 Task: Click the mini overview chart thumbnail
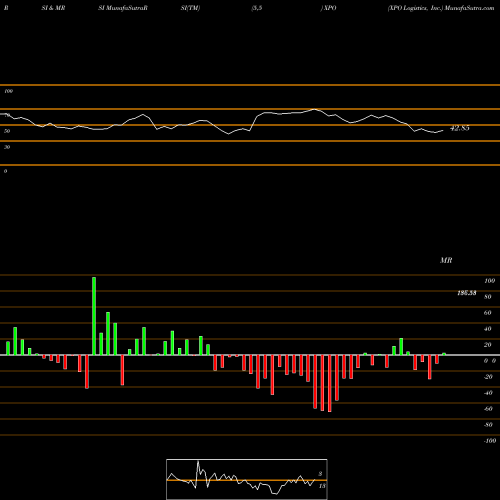point(247,479)
